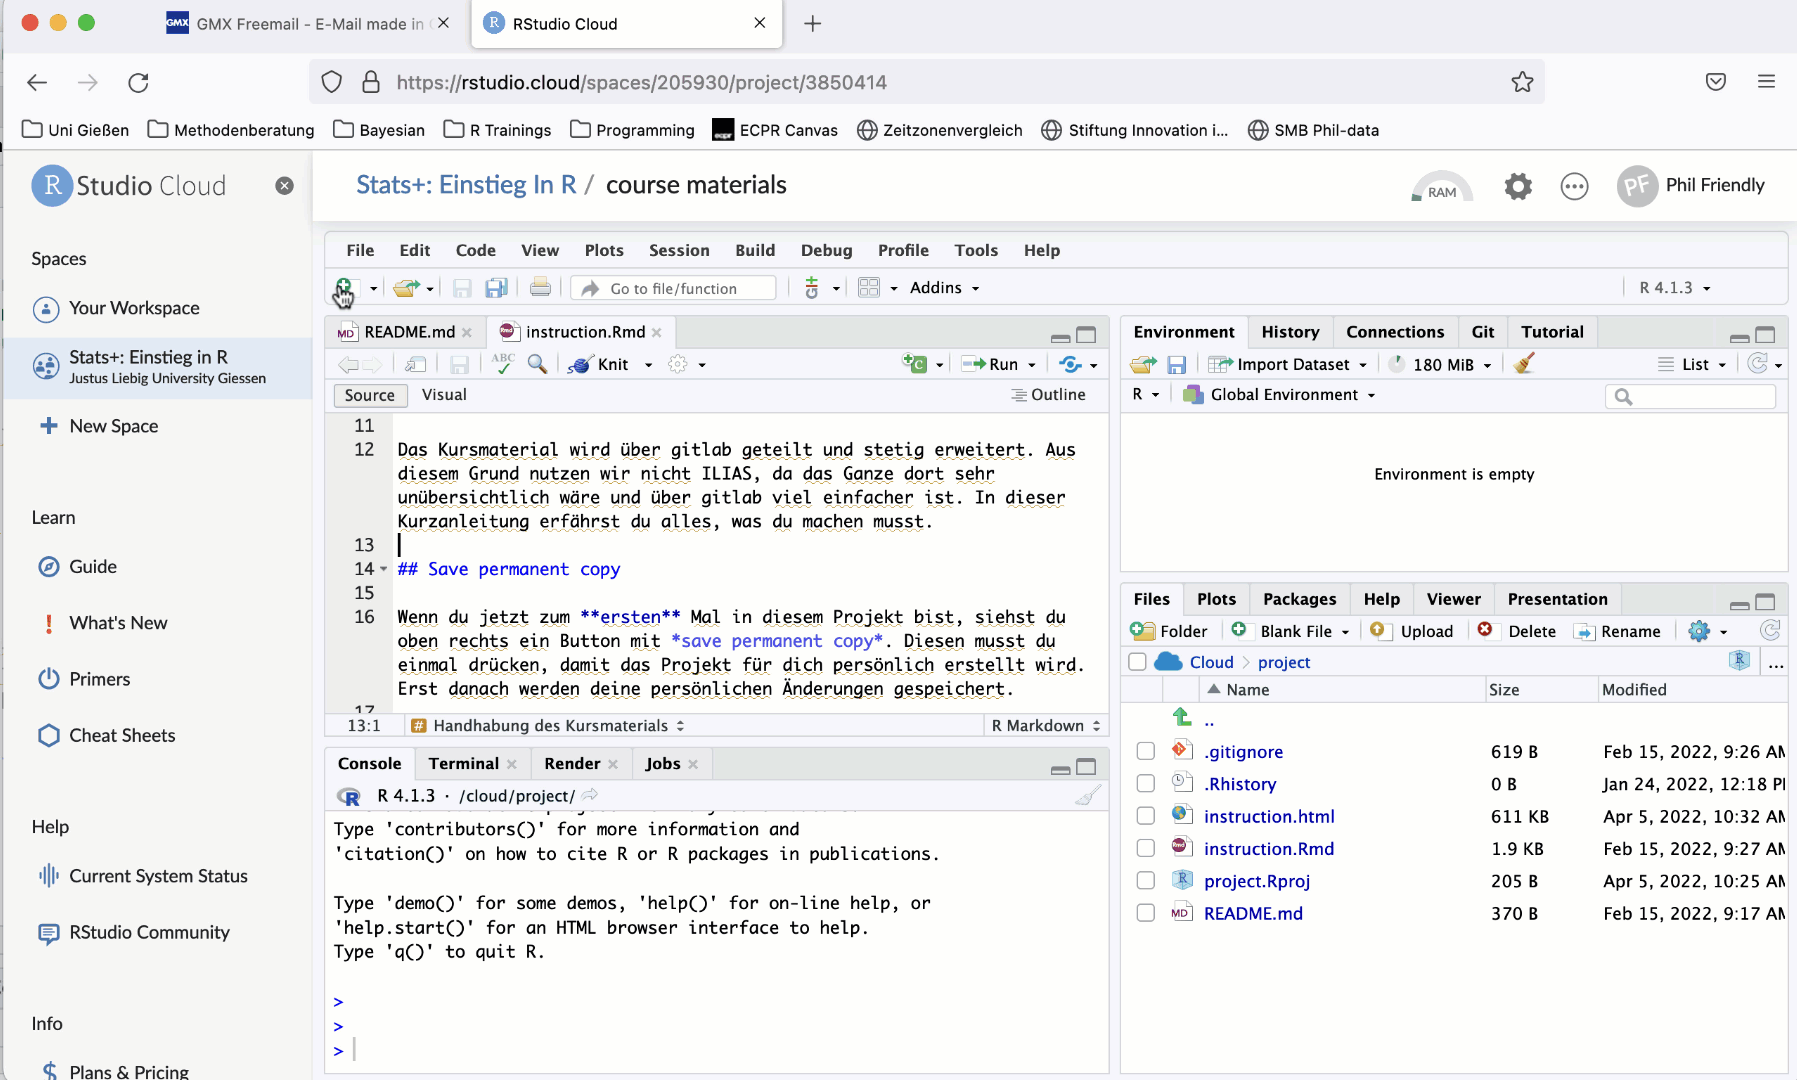Open the instruction.html file link
The width and height of the screenshot is (1797, 1080).
pyautogui.click(x=1269, y=816)
